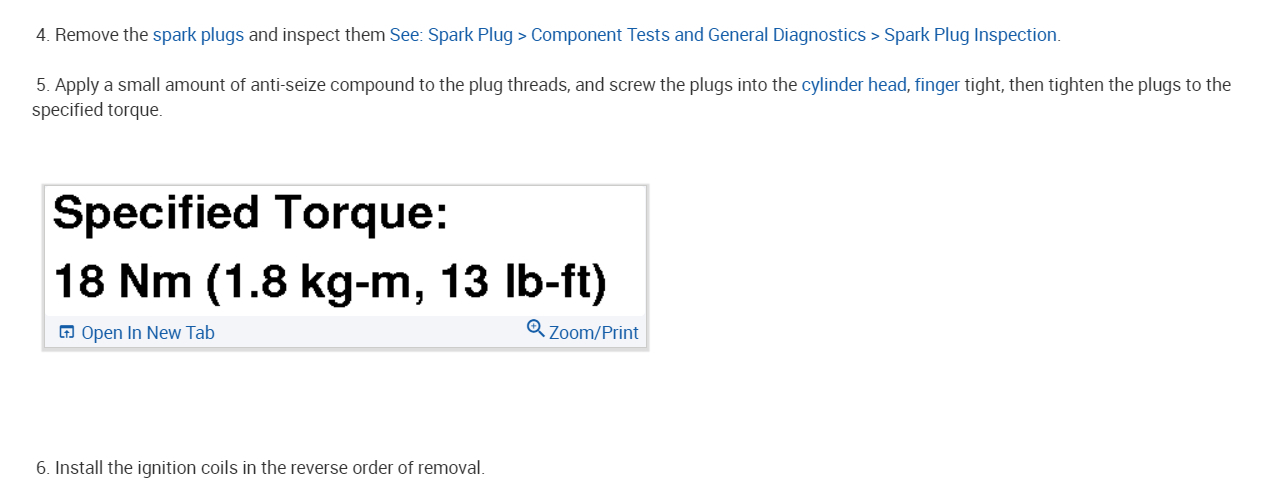Click the ">" separator after "Spark Plug"
Viewport: 1263px width, 500px height.
(x=521, y=35)
